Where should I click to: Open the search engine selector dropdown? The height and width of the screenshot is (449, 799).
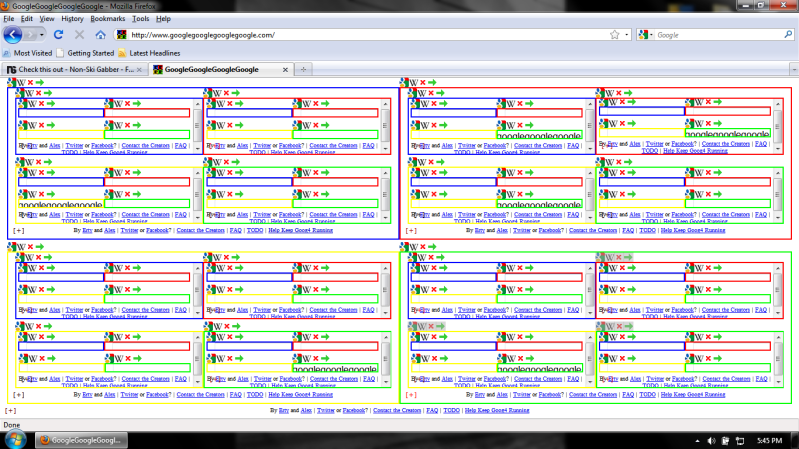(646, 34)
